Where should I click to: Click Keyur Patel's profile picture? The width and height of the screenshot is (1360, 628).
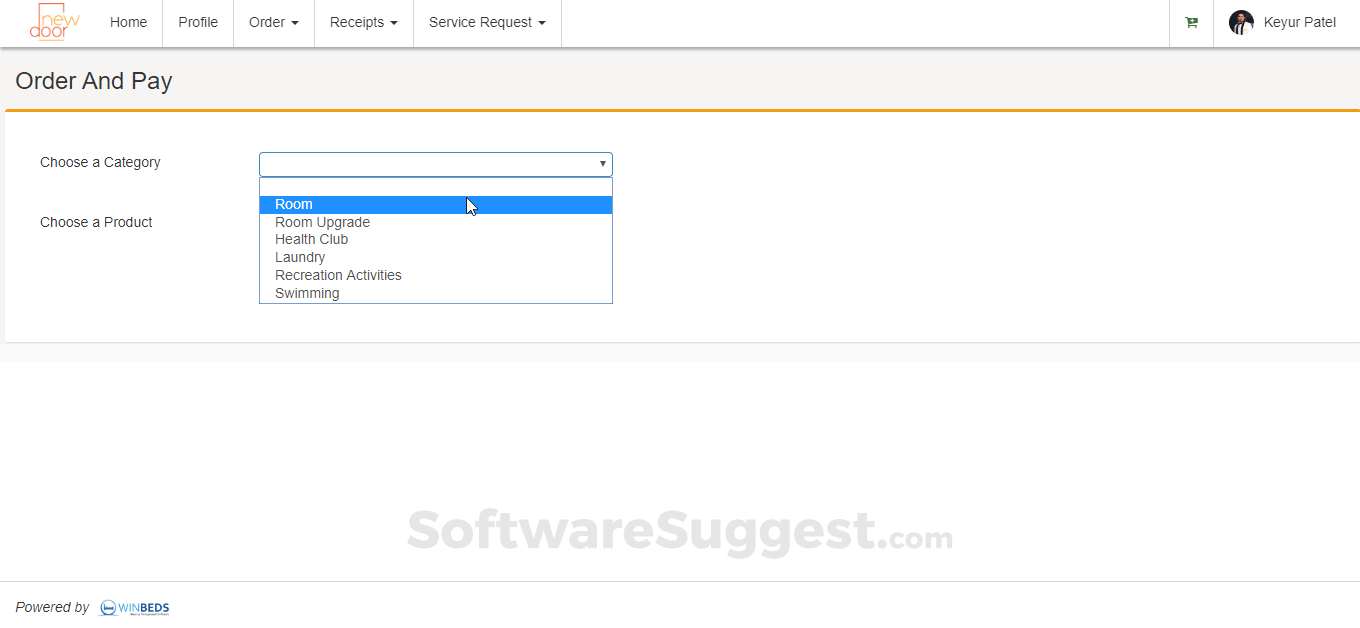(1241, 22)
